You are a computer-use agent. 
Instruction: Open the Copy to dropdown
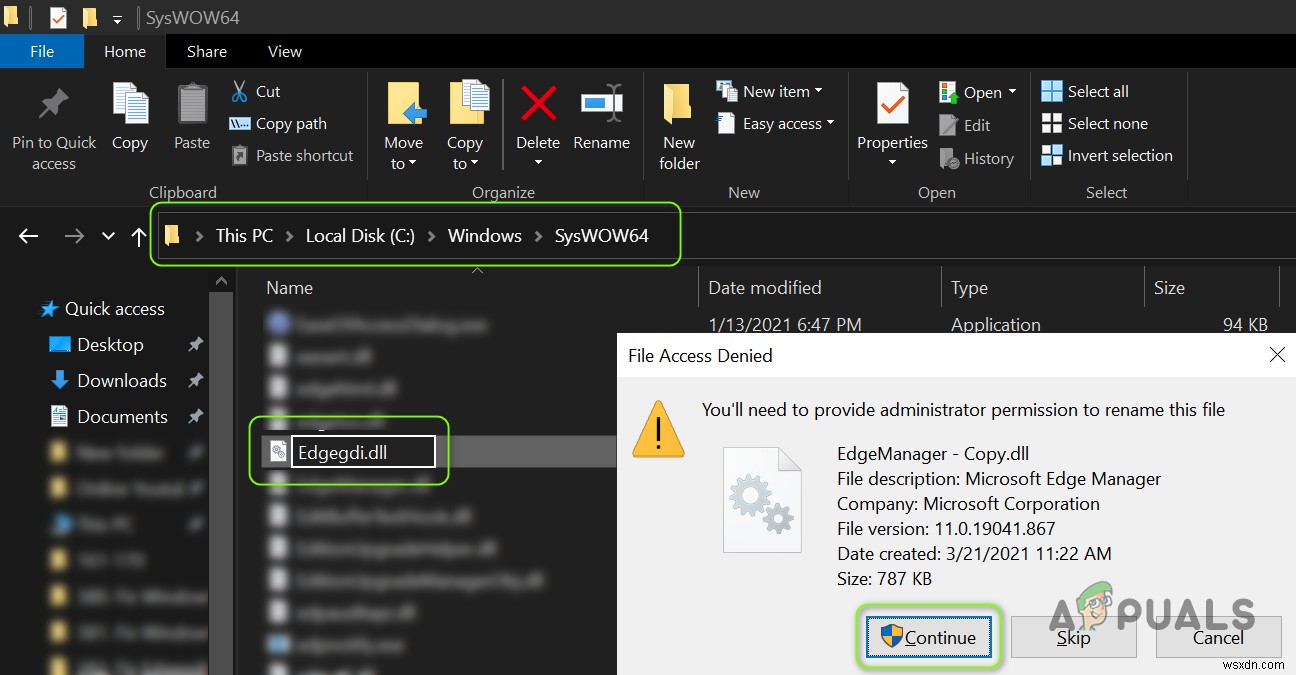465,127
